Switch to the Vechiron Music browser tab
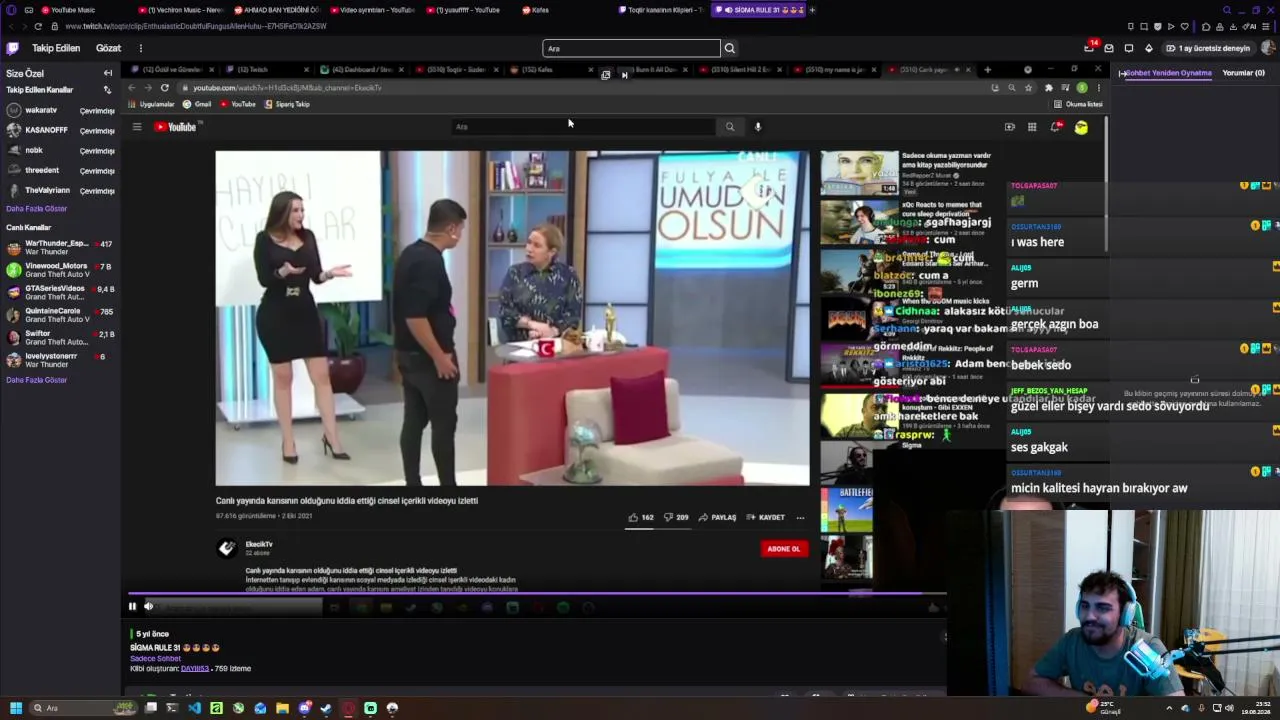 (x=180, y=10)
